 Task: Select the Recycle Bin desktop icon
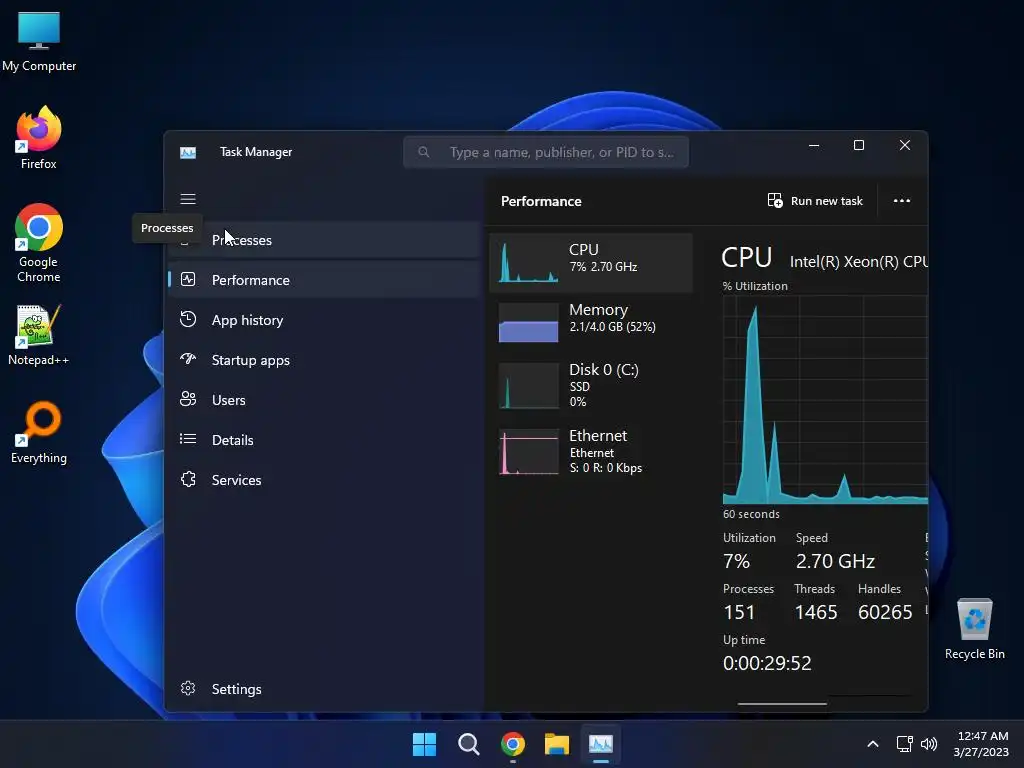(974, 629)
